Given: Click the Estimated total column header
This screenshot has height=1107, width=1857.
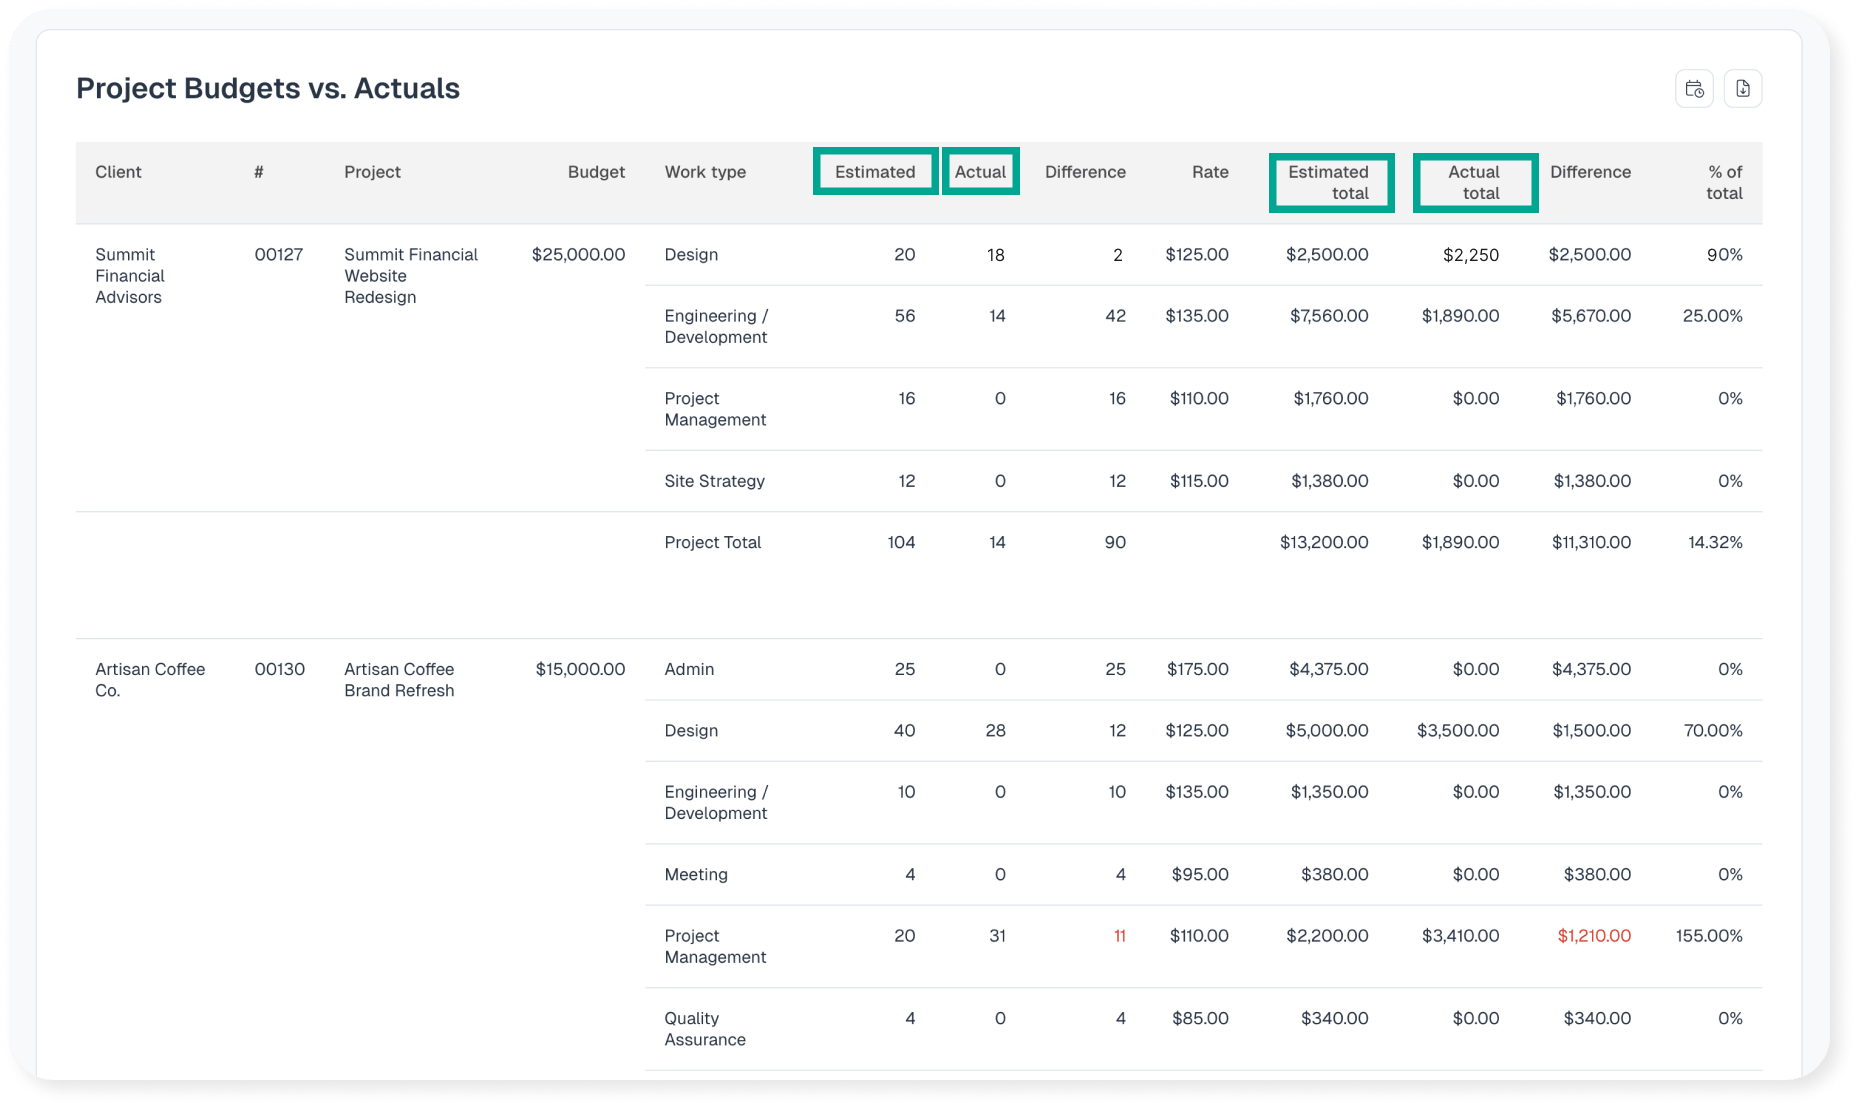Looking at the screenshot, I should (x=1330, y=183).
